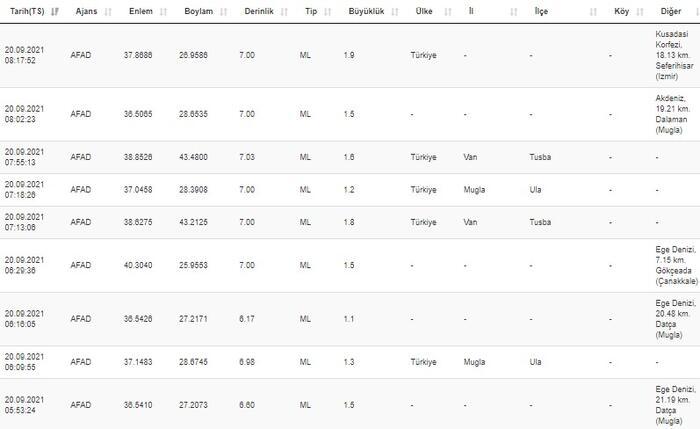Sort by Derinlik using its arrow icon

pyautogui.click(x=284, y=12)
